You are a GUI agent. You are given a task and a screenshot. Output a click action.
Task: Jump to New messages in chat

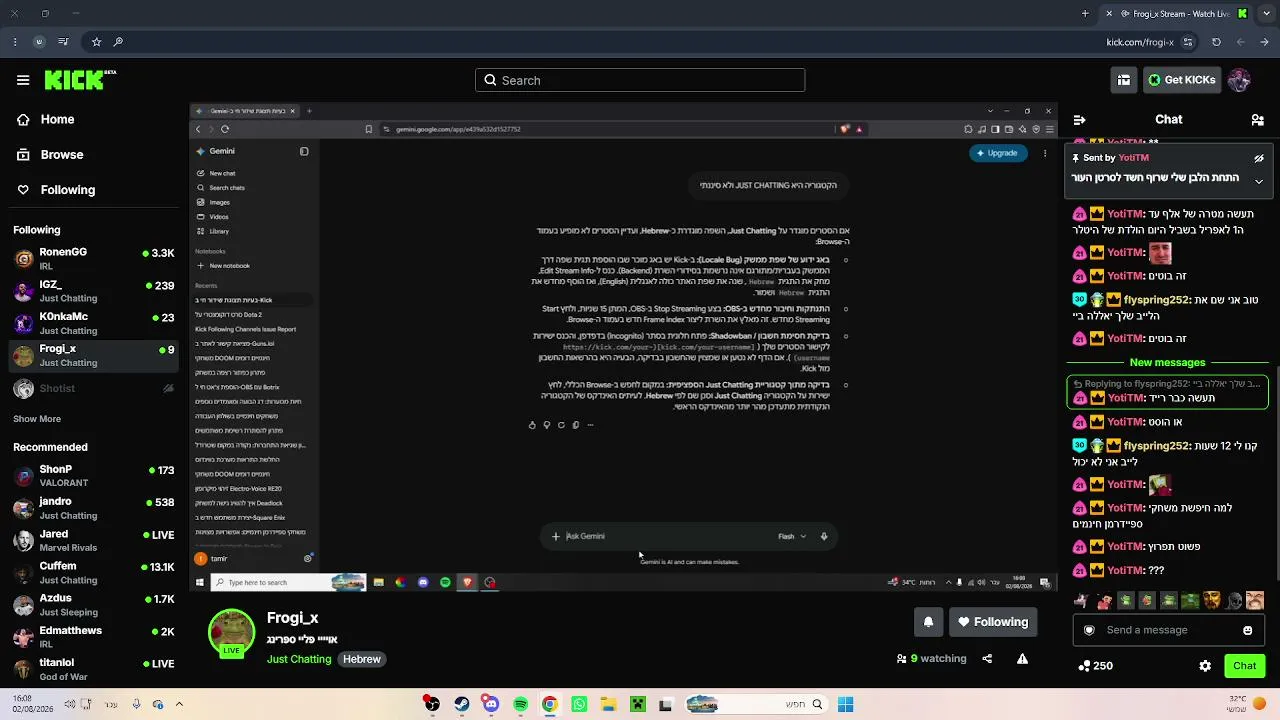(1167, 362)
